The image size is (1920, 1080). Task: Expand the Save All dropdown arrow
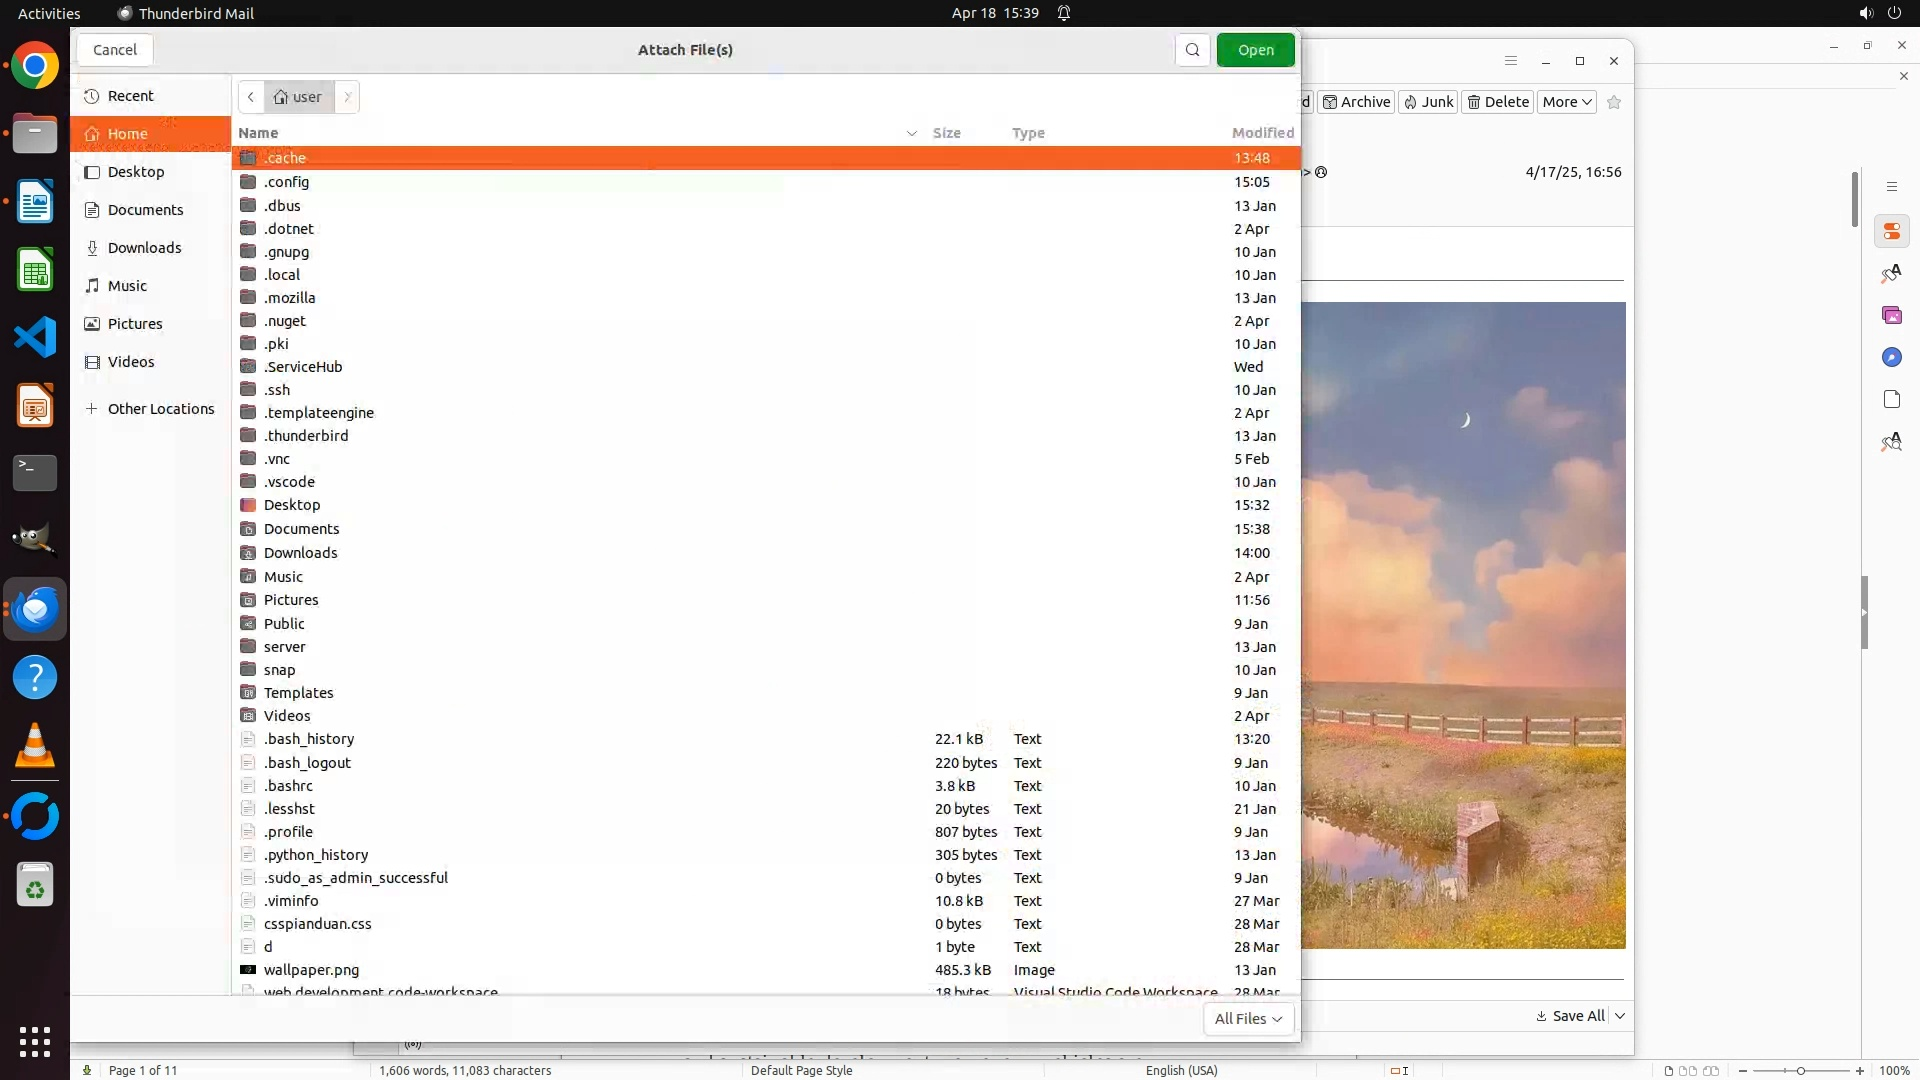[x=1620, y=1016]
